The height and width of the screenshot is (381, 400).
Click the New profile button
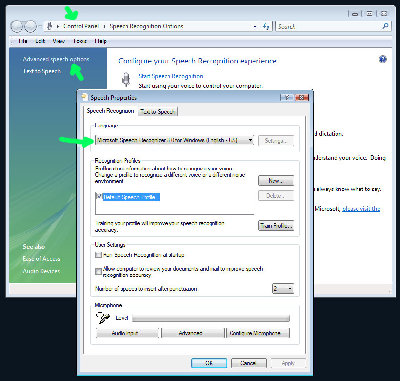pyautogui.click(x=276, y=180)
